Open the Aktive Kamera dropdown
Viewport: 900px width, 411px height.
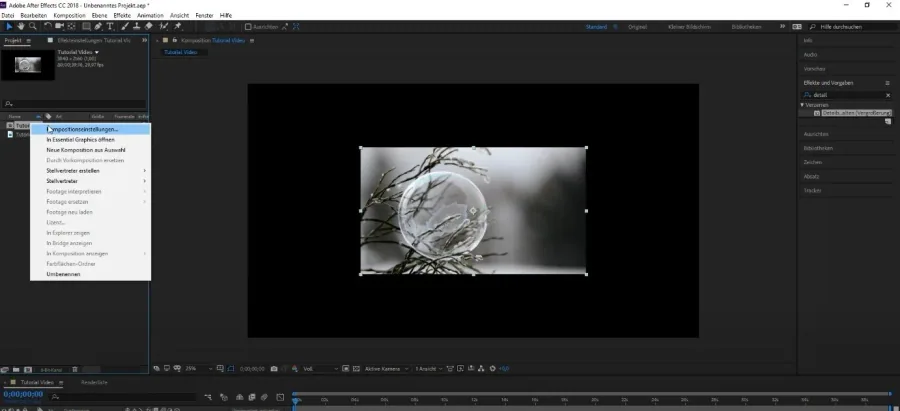386,369
